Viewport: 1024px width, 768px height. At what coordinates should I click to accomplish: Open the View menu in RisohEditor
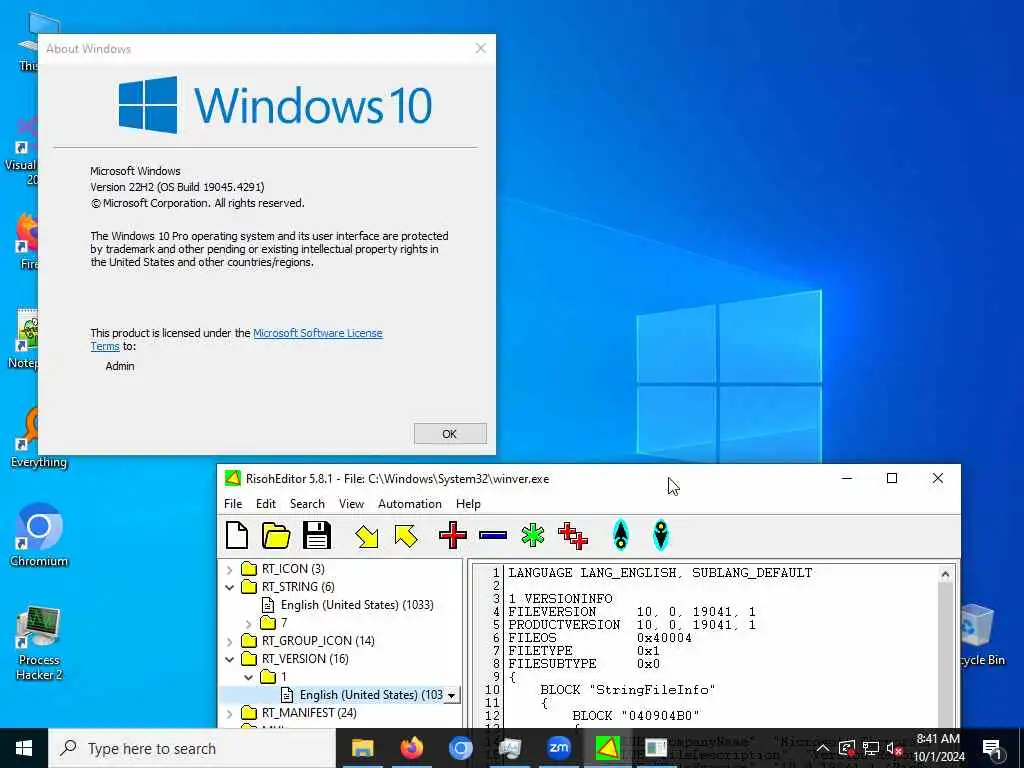tap(351, 504)
